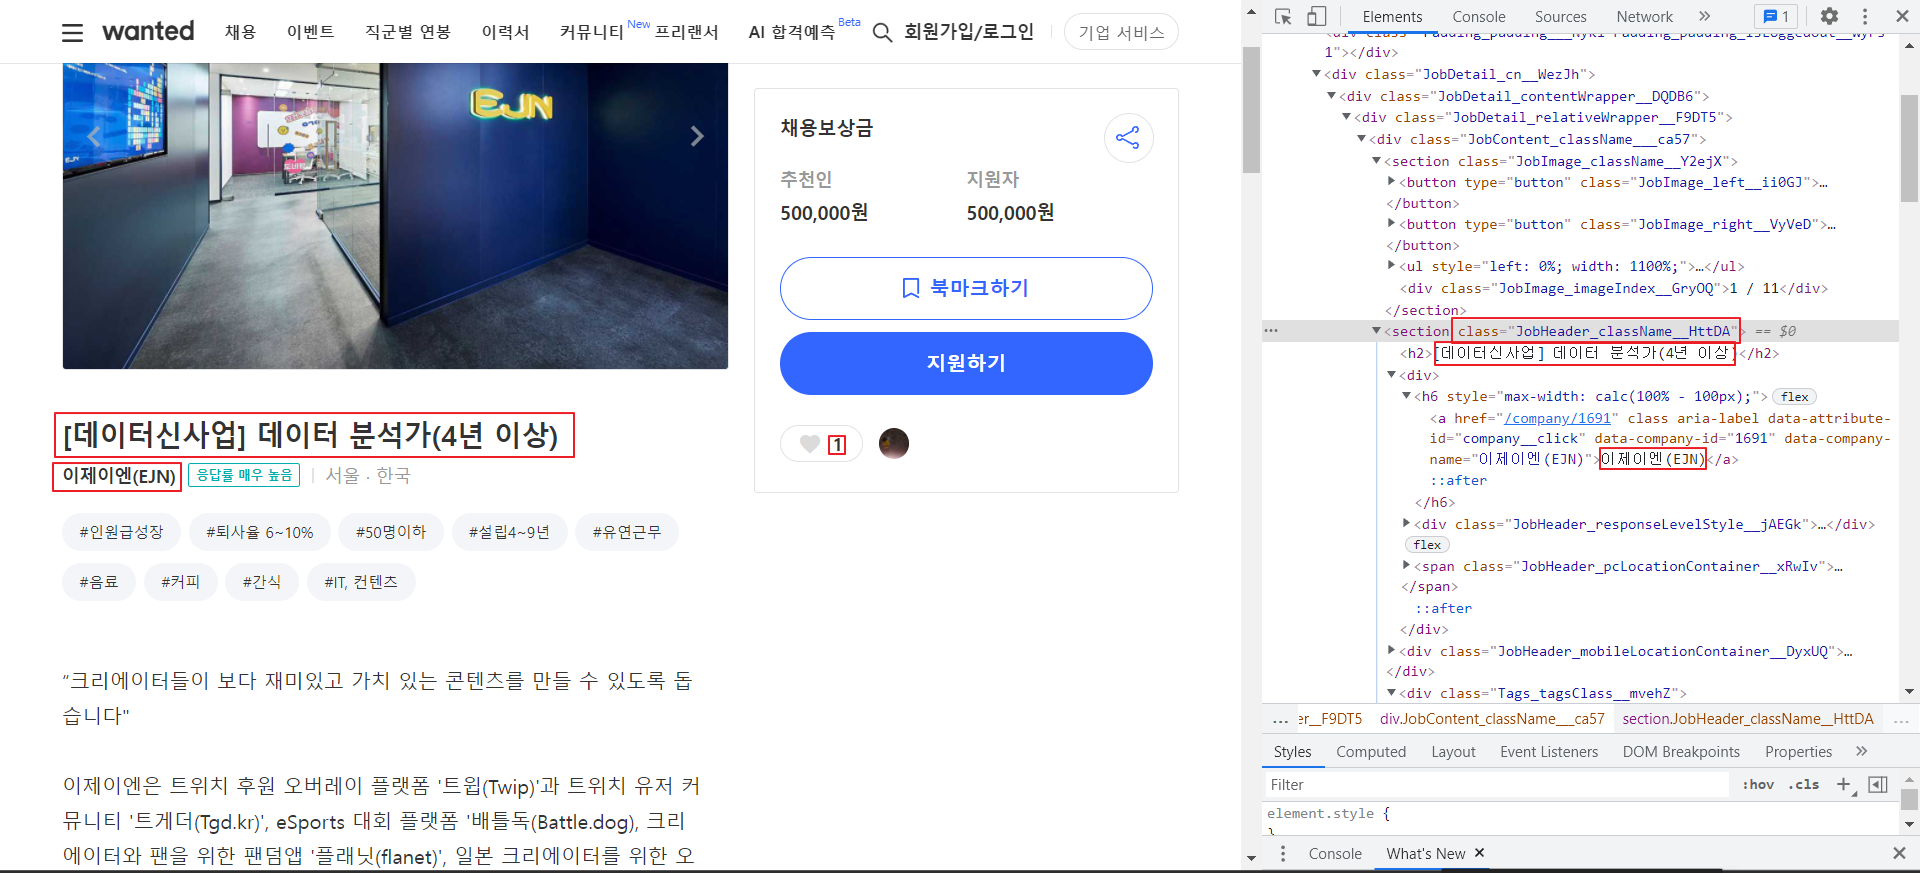This screenshot has height=873, width=1920.
Task: Open 채용 in the site navigation
Action: (240, 32)
